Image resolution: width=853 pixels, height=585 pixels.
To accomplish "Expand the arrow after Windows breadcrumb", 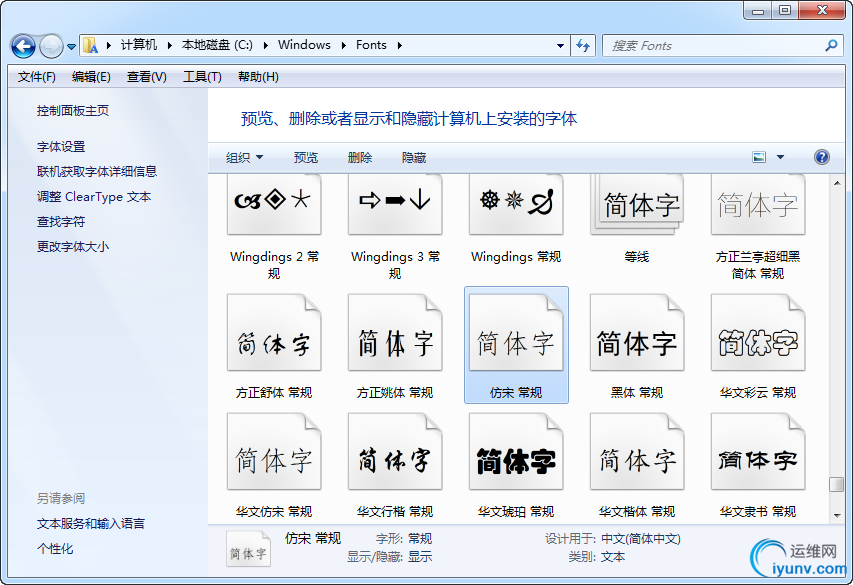I will click(343, 46).
